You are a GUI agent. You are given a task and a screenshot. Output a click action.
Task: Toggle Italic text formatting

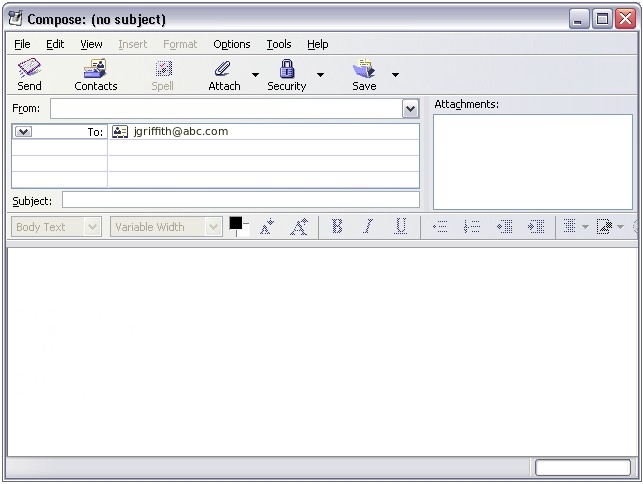click(368, 227)
